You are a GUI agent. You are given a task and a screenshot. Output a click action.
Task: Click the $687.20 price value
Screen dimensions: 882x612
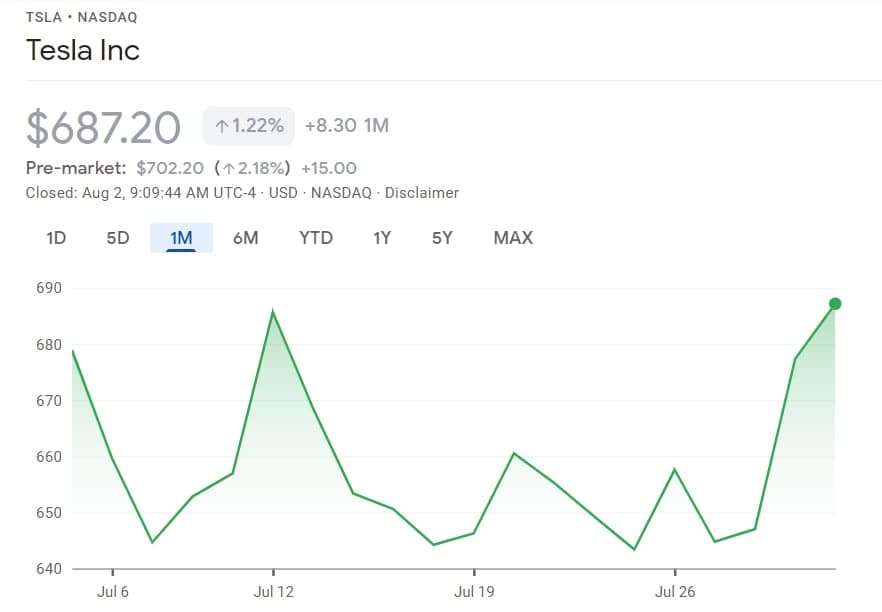point(103,128)
